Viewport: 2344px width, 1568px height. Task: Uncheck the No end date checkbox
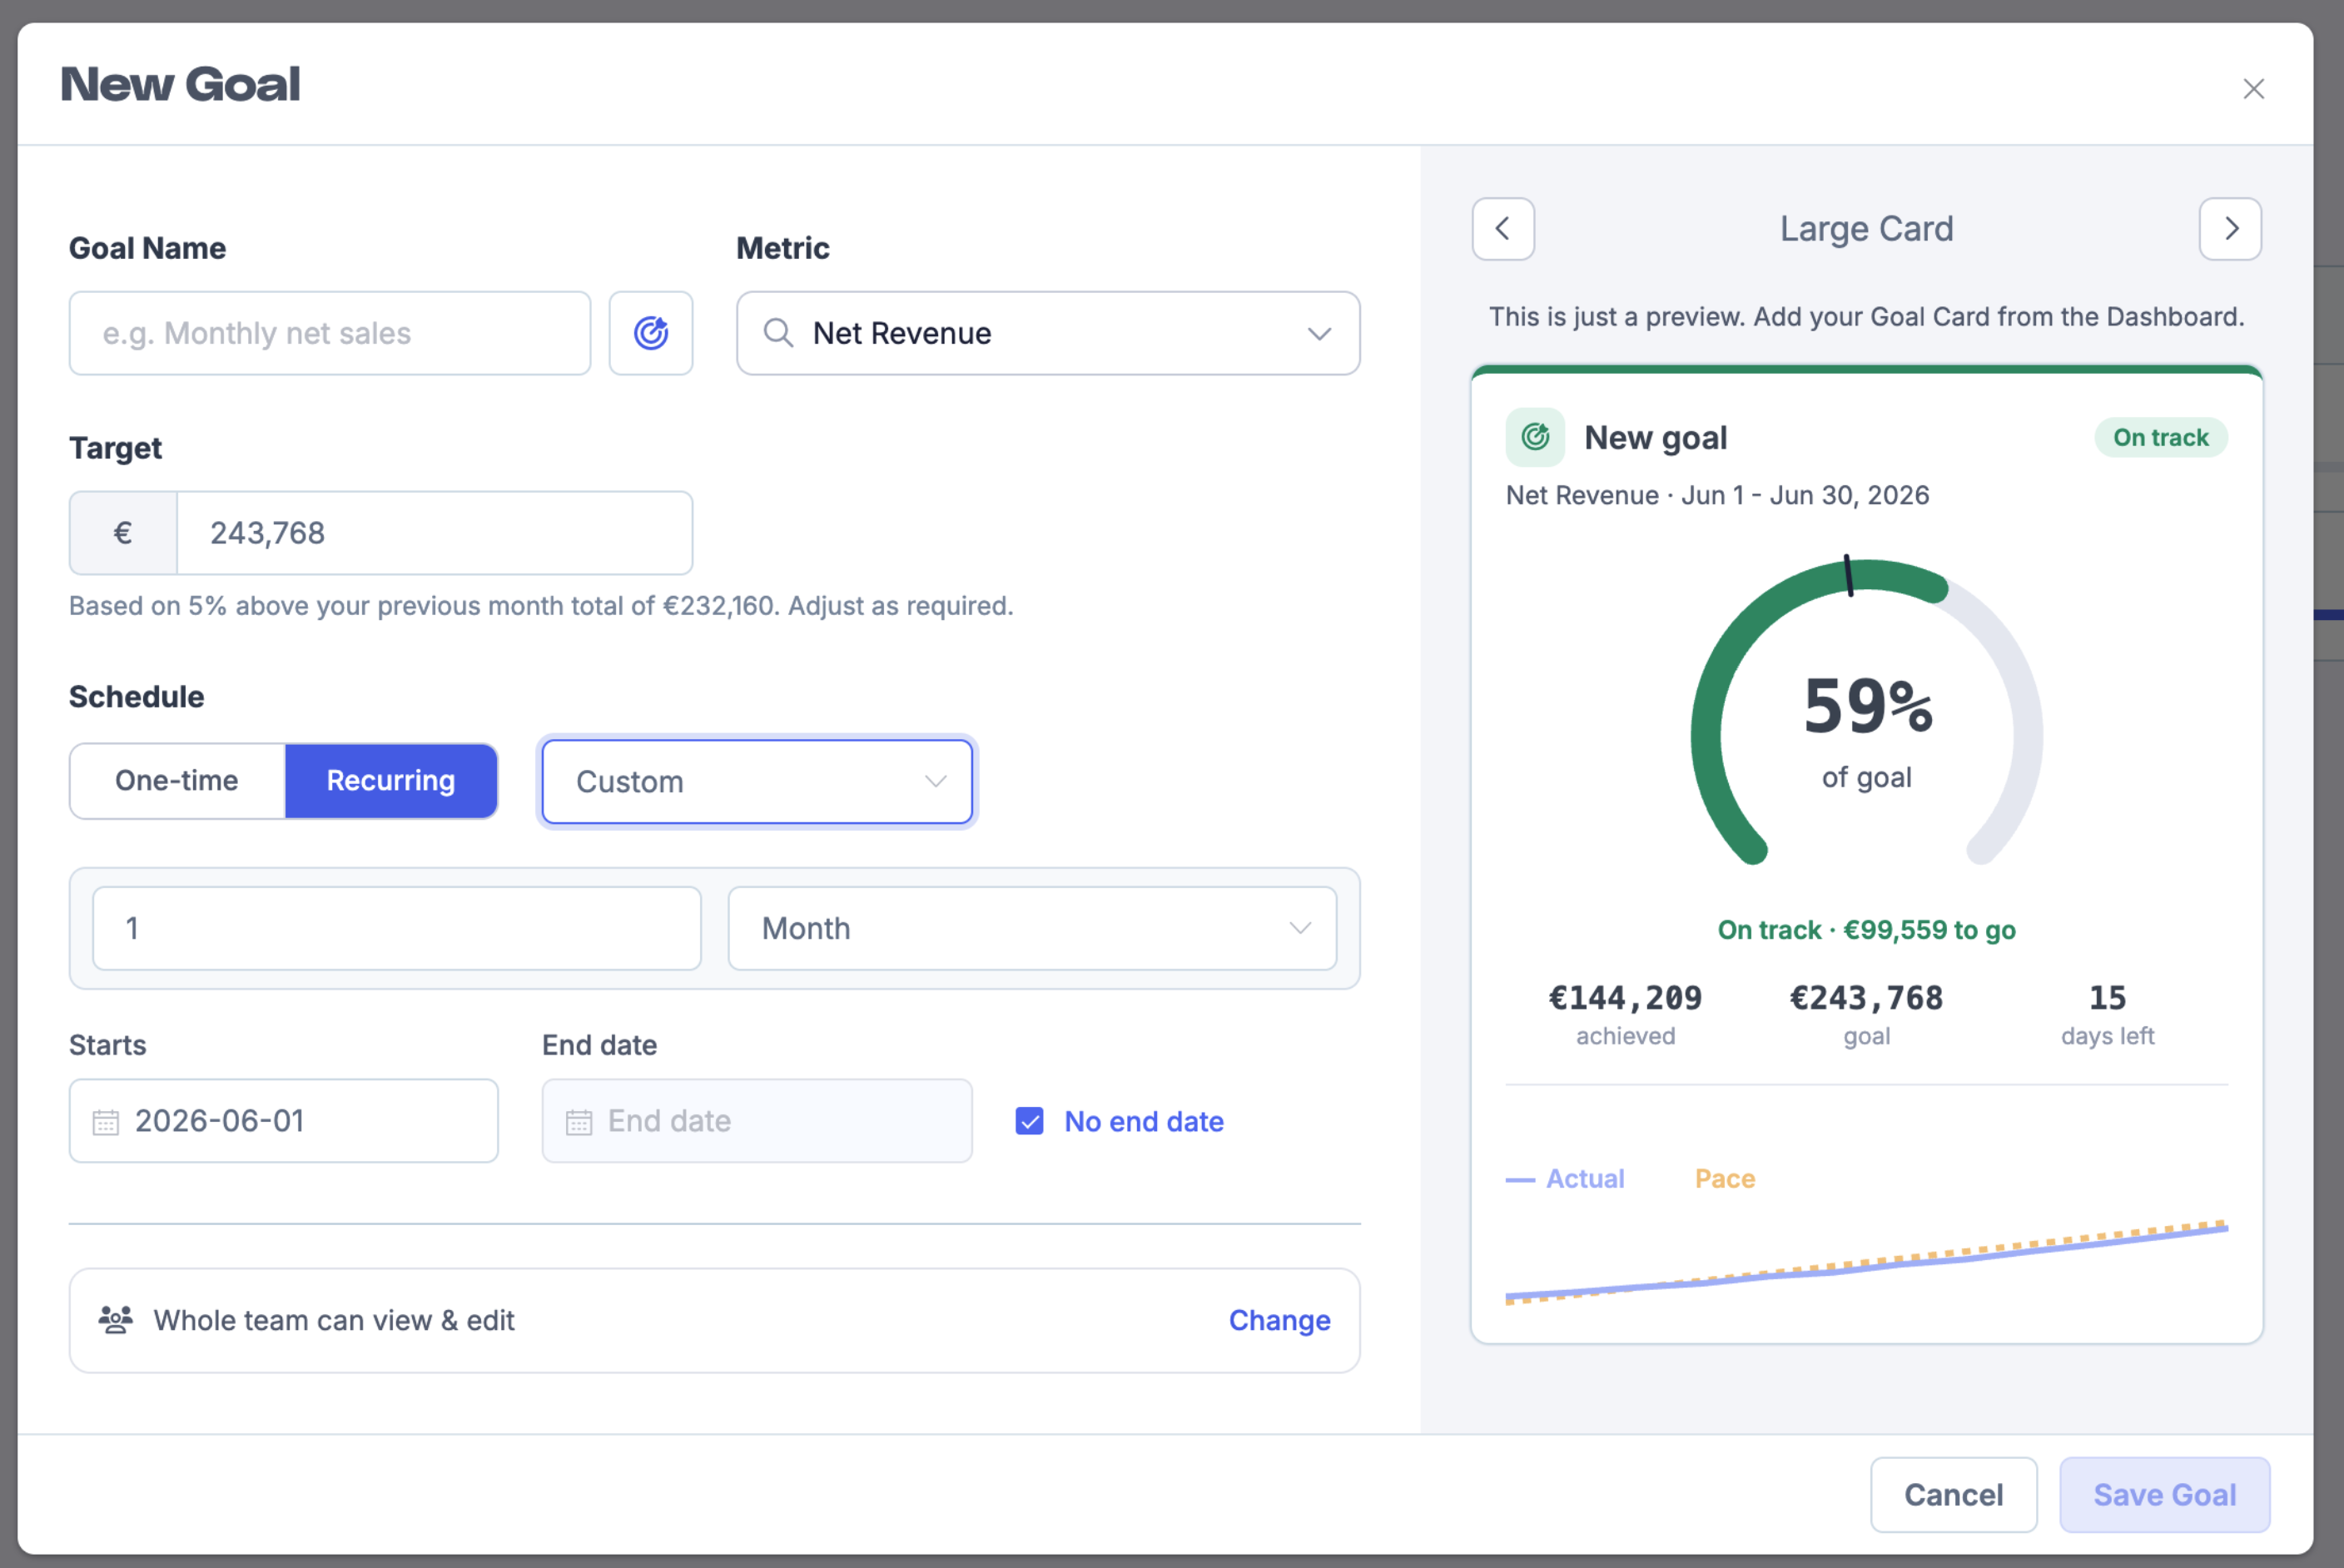coord(1029,1121)
